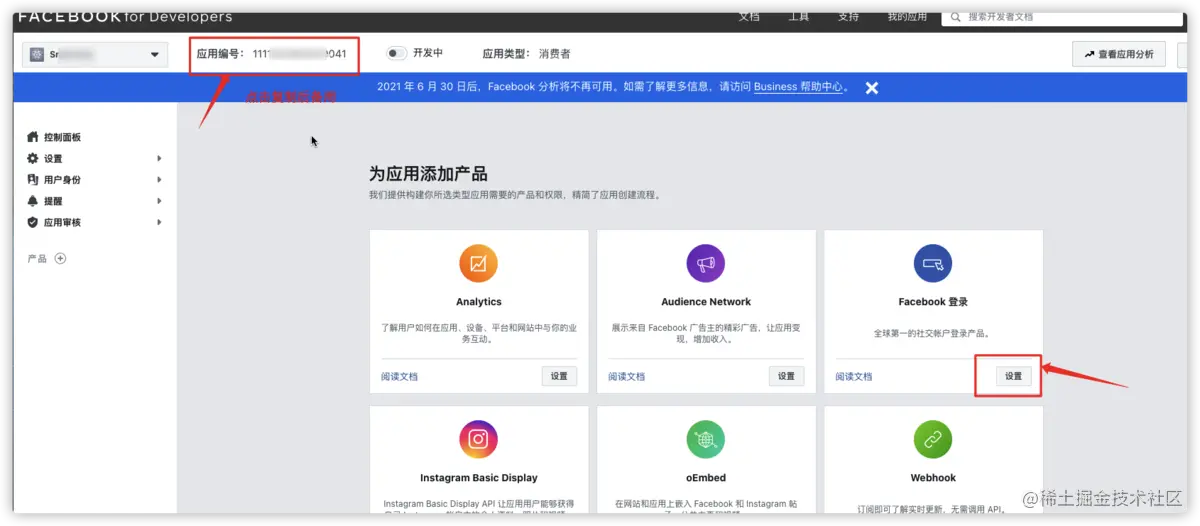1200x526 pixels.
Task: Click the Analytics product icon
Action: click(x=478, y=264)
